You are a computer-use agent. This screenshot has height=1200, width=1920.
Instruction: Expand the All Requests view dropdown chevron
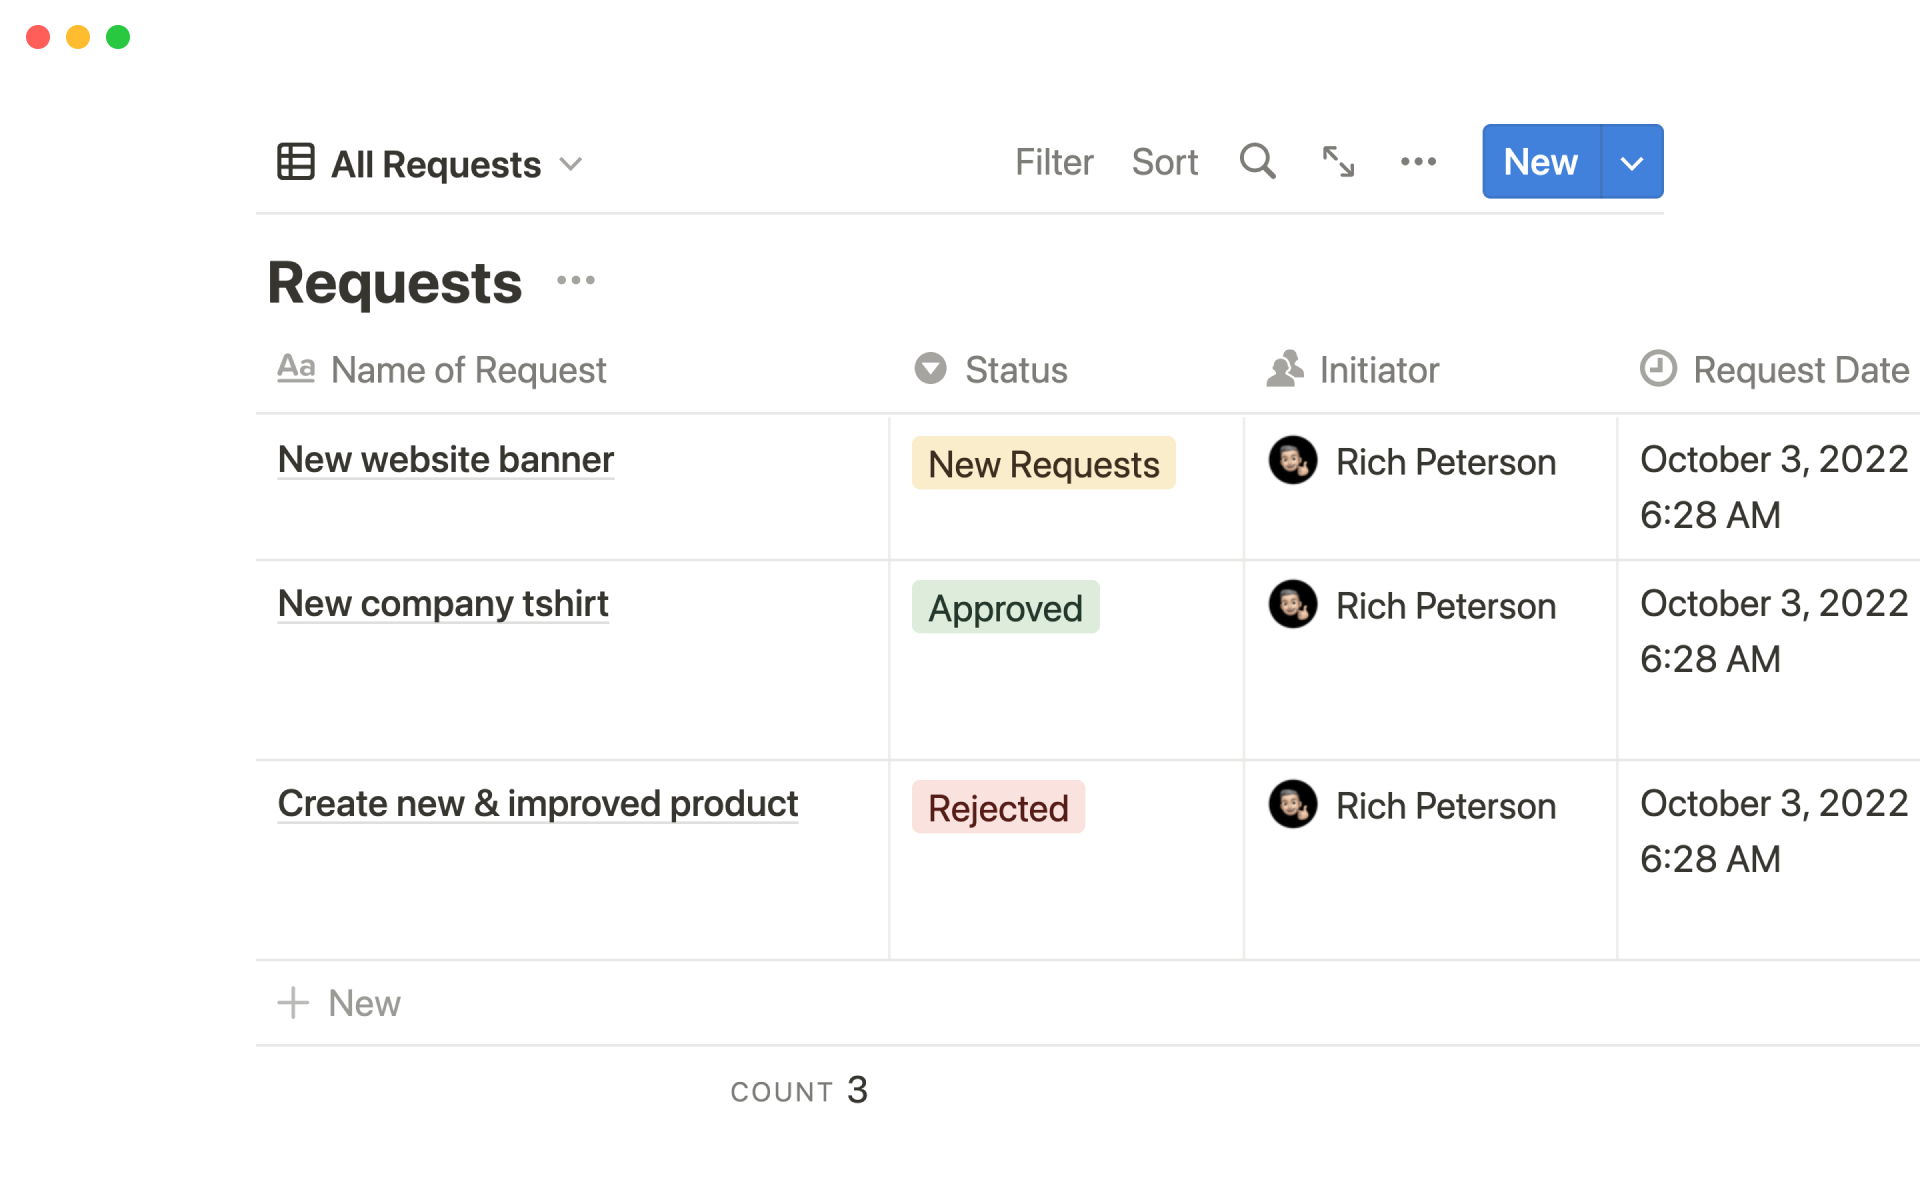(571, 164)
